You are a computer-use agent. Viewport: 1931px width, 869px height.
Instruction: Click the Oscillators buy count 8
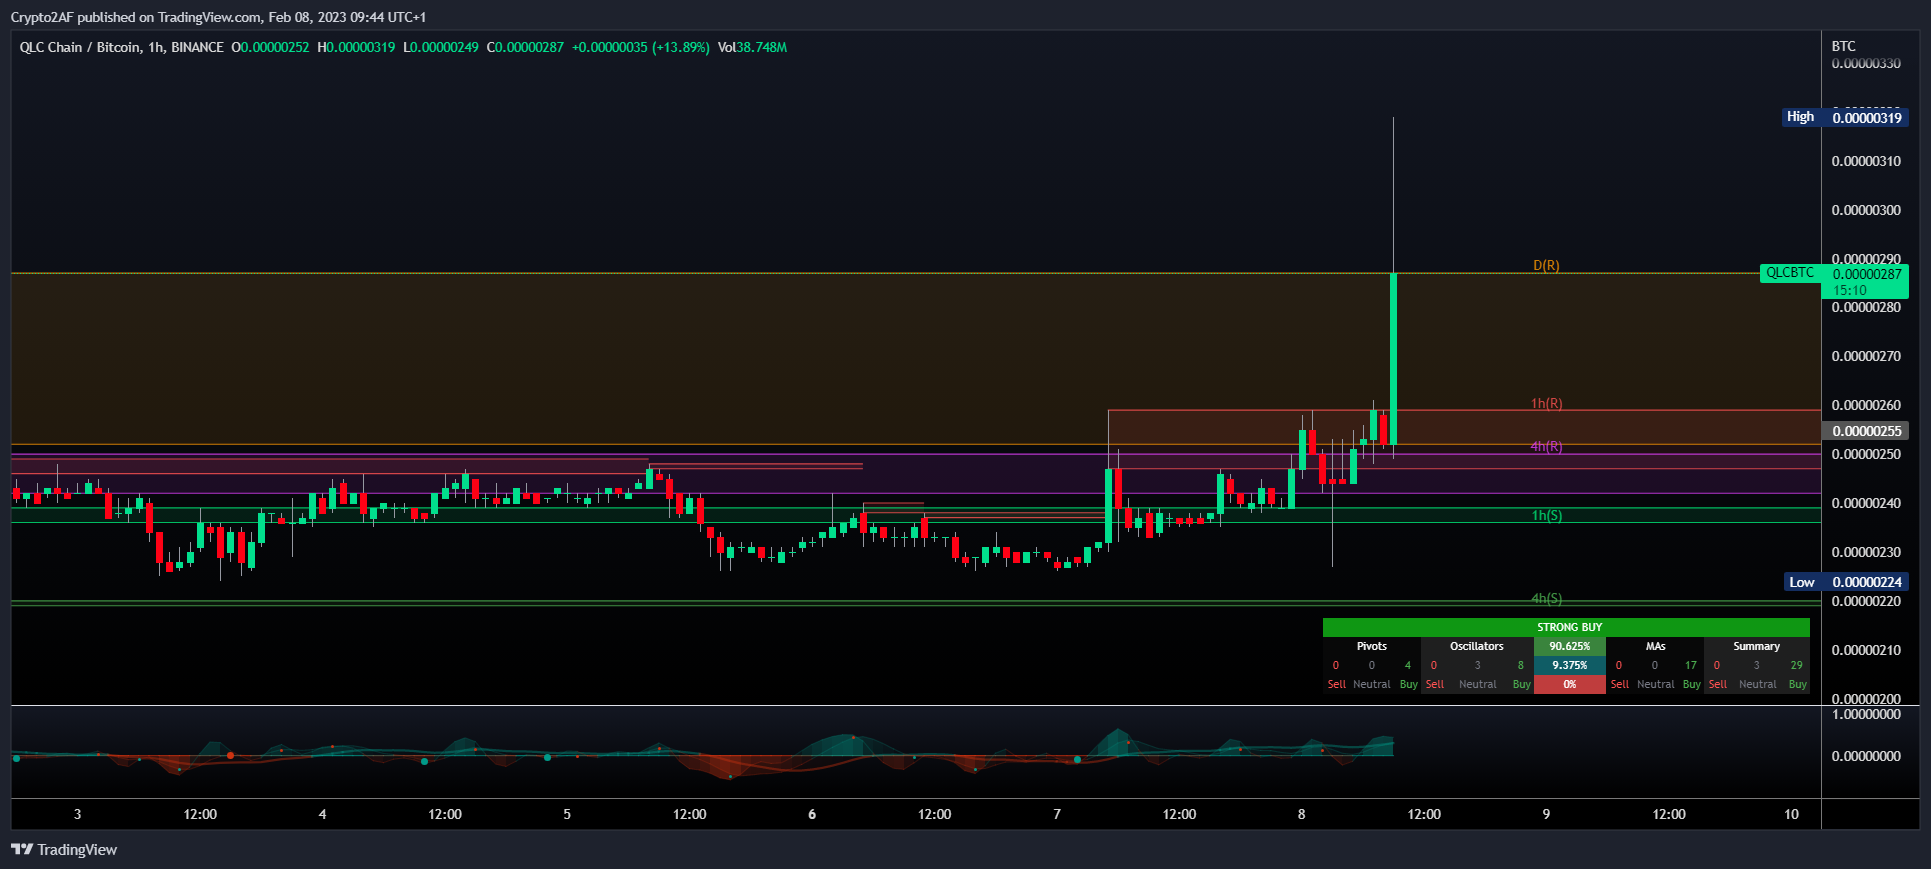click(x=1521, y=665)
